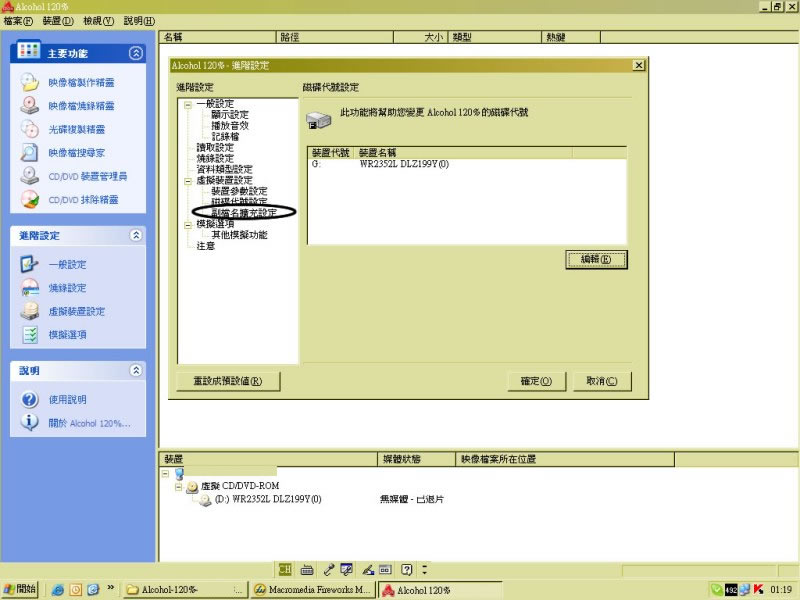Image resolution: width=800 pixels, height=600 pixels.
Task: Collapse 虛擬 CD/DVD-ROM device tree node
Action: [x=179, y=486]
